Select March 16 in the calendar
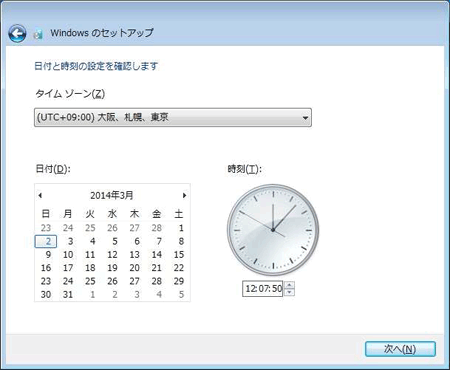The image size is (450, 370). click(46, 268)
